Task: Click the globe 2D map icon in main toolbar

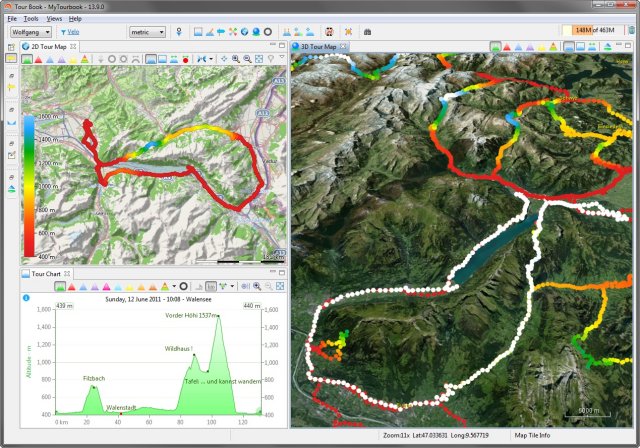Action: (x=244, y=32)
